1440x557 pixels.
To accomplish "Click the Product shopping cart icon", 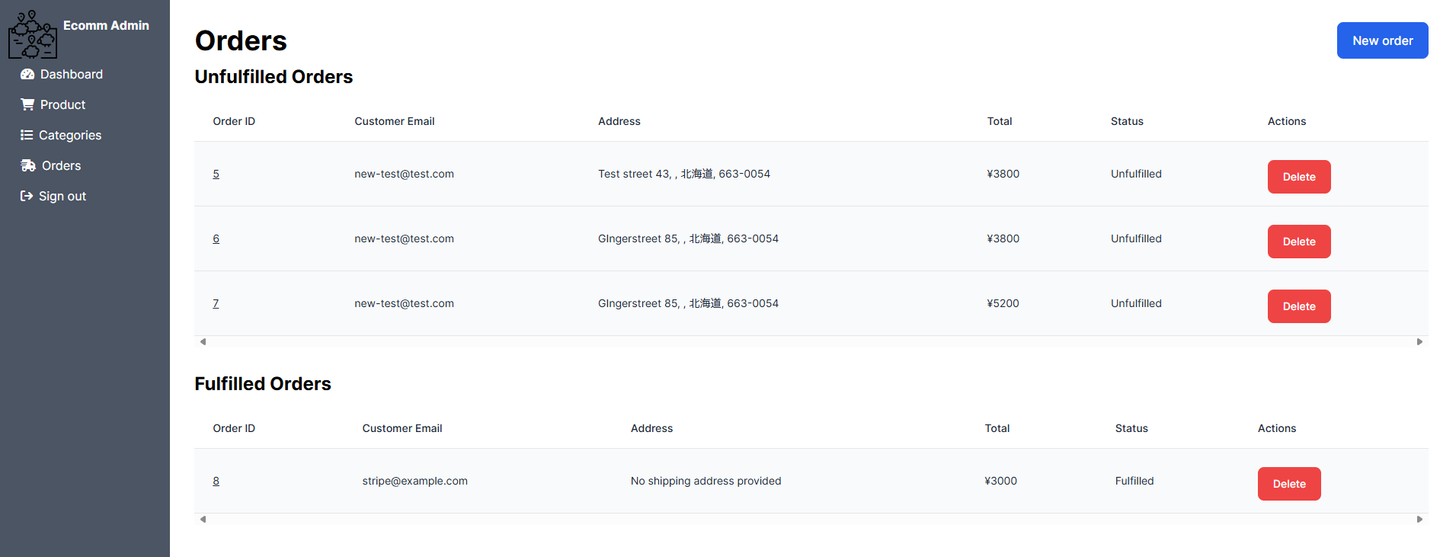I will [x=28, y=104].
